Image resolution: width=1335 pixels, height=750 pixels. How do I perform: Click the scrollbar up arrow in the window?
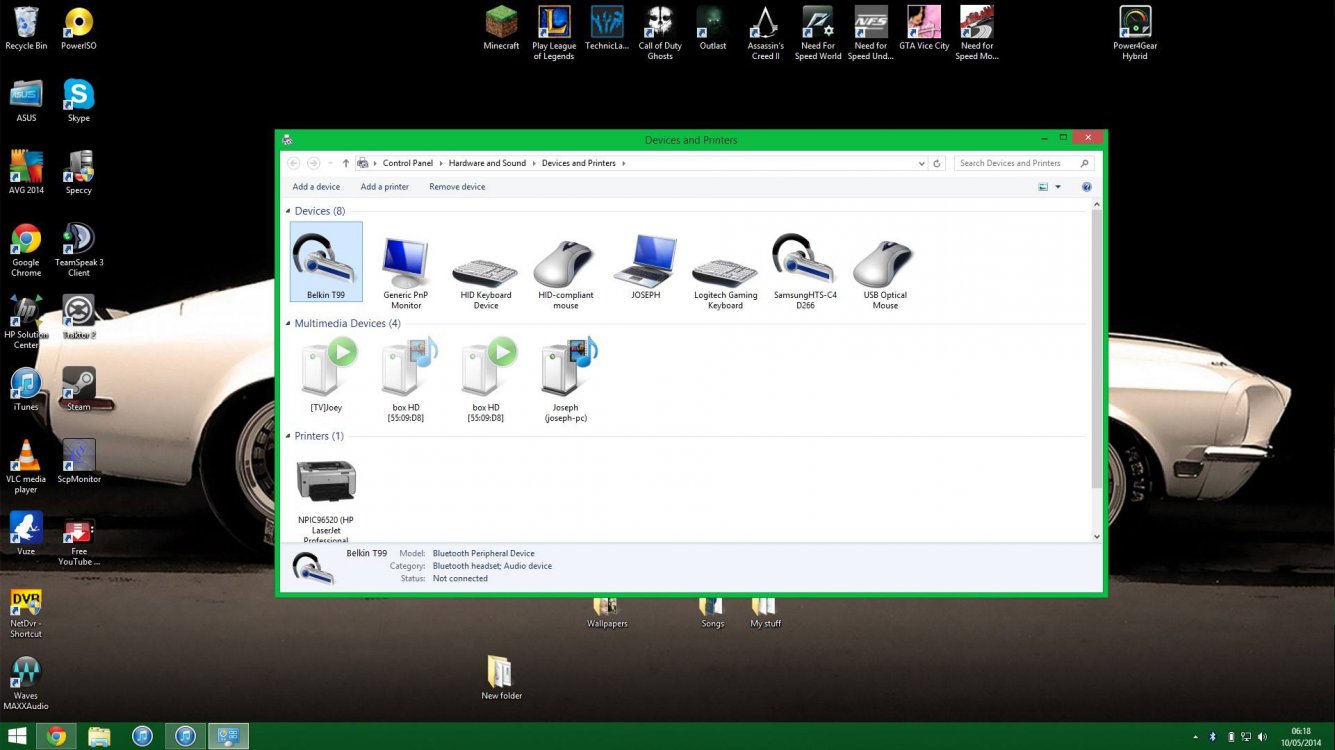click(1097, 205)
